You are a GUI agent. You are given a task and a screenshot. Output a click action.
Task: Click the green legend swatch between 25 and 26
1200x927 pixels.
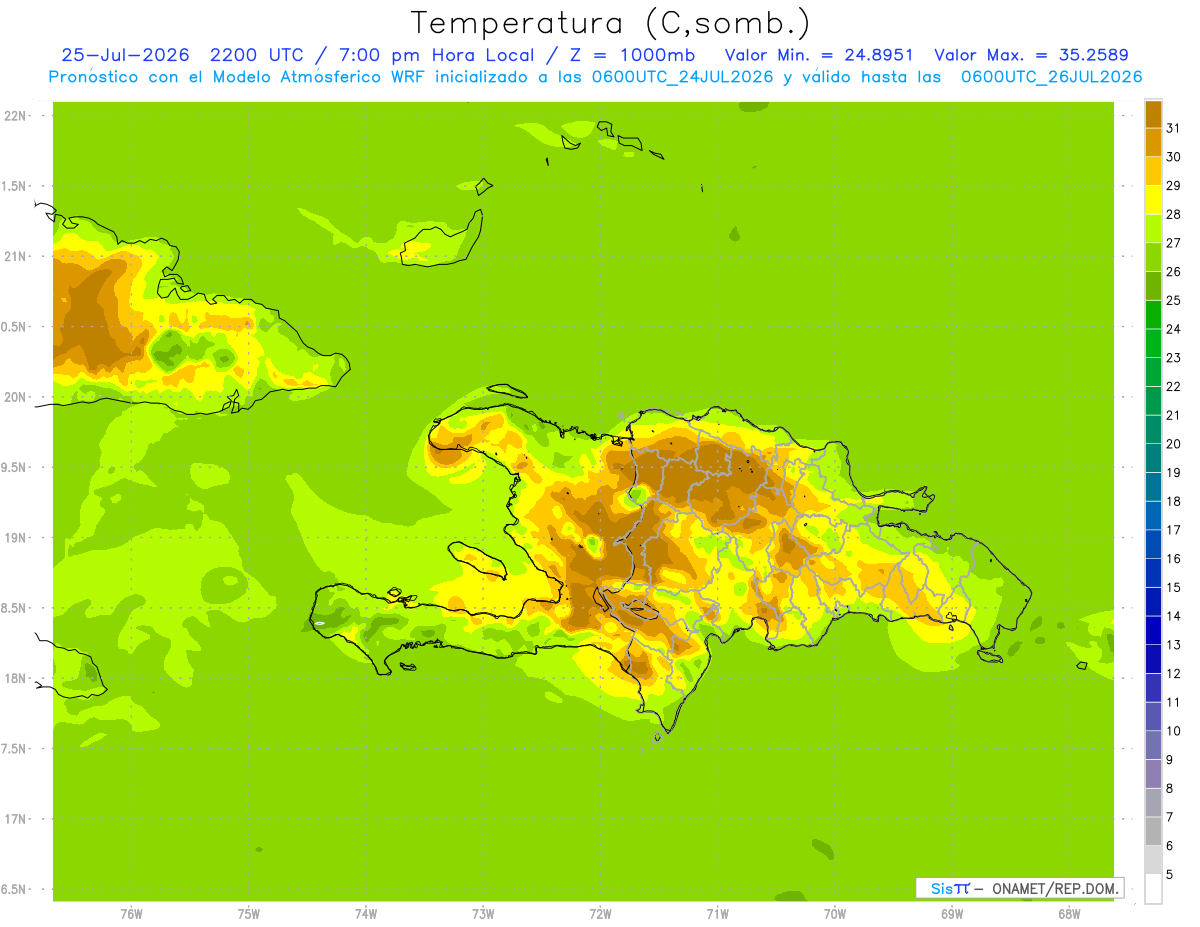[x=1153, y=286]
